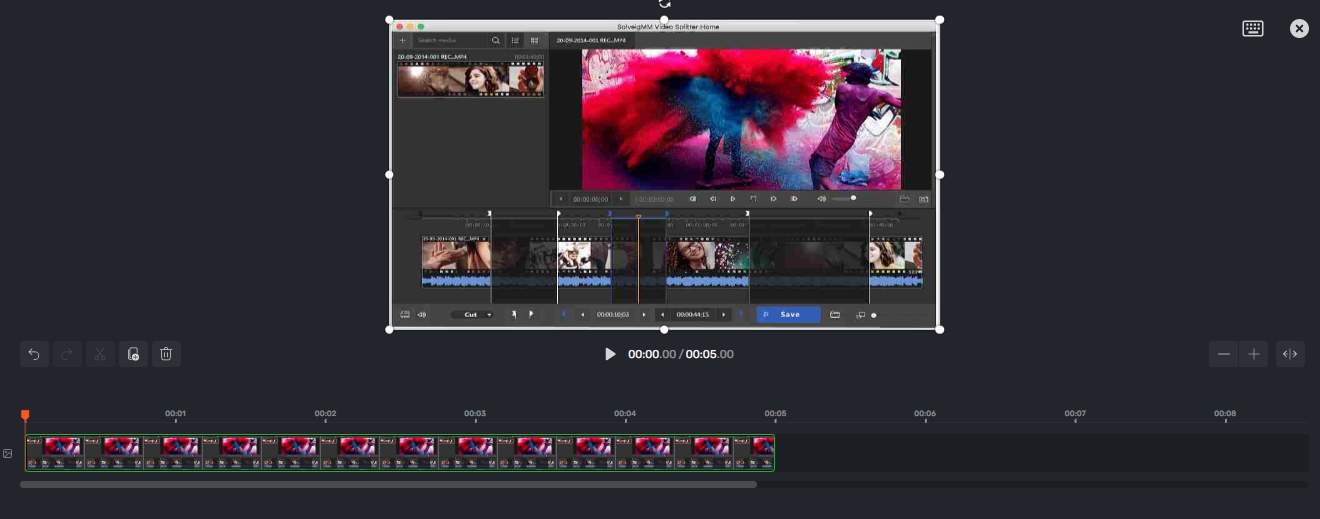The image size is (1320, 519).
Task: Click the left edge middle handle of the preview
Action: pyautogui.click(x=389, y=175)
